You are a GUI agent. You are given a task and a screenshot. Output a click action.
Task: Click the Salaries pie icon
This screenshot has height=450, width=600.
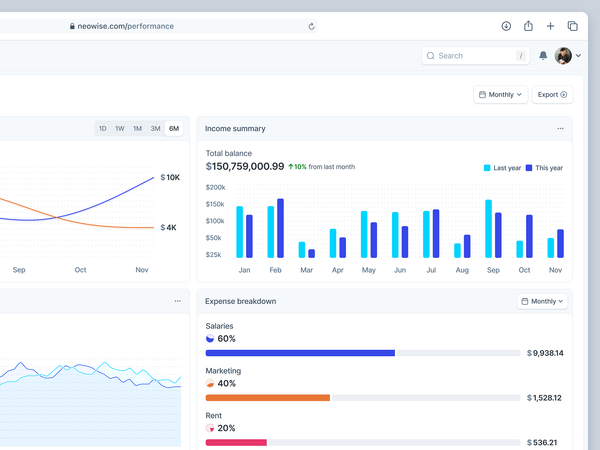pyautogui.click(x=210, y=338)
